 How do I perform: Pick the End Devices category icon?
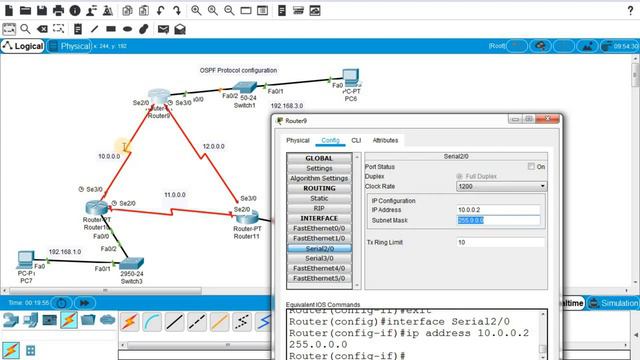coord(31,320)
